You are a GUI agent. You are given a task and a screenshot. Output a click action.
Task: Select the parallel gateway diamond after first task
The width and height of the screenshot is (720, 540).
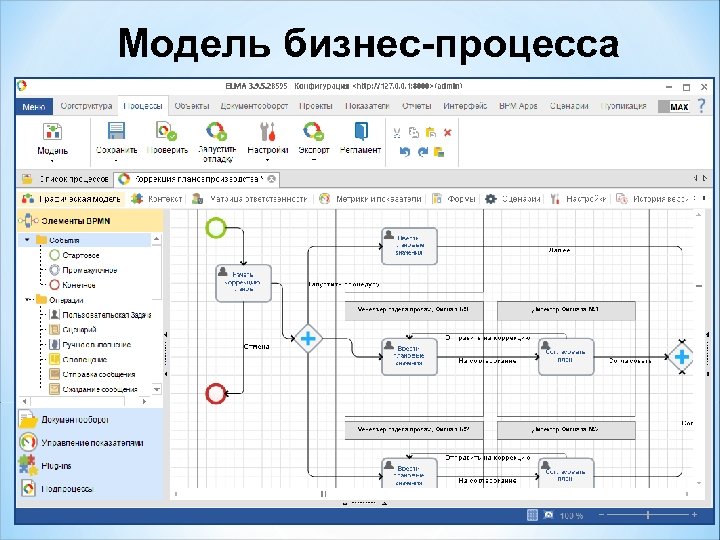308,339
